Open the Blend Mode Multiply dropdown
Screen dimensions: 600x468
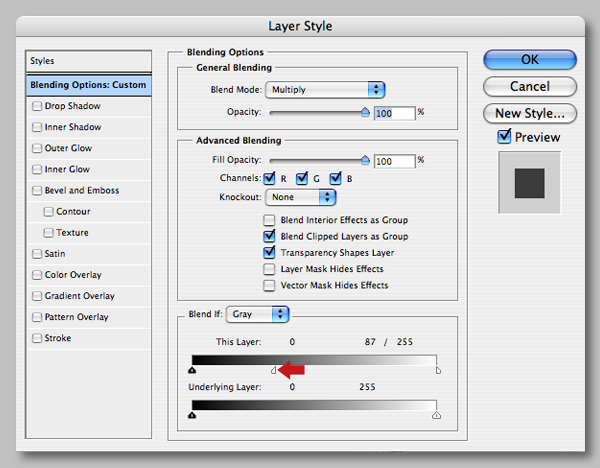click(325, 90)
